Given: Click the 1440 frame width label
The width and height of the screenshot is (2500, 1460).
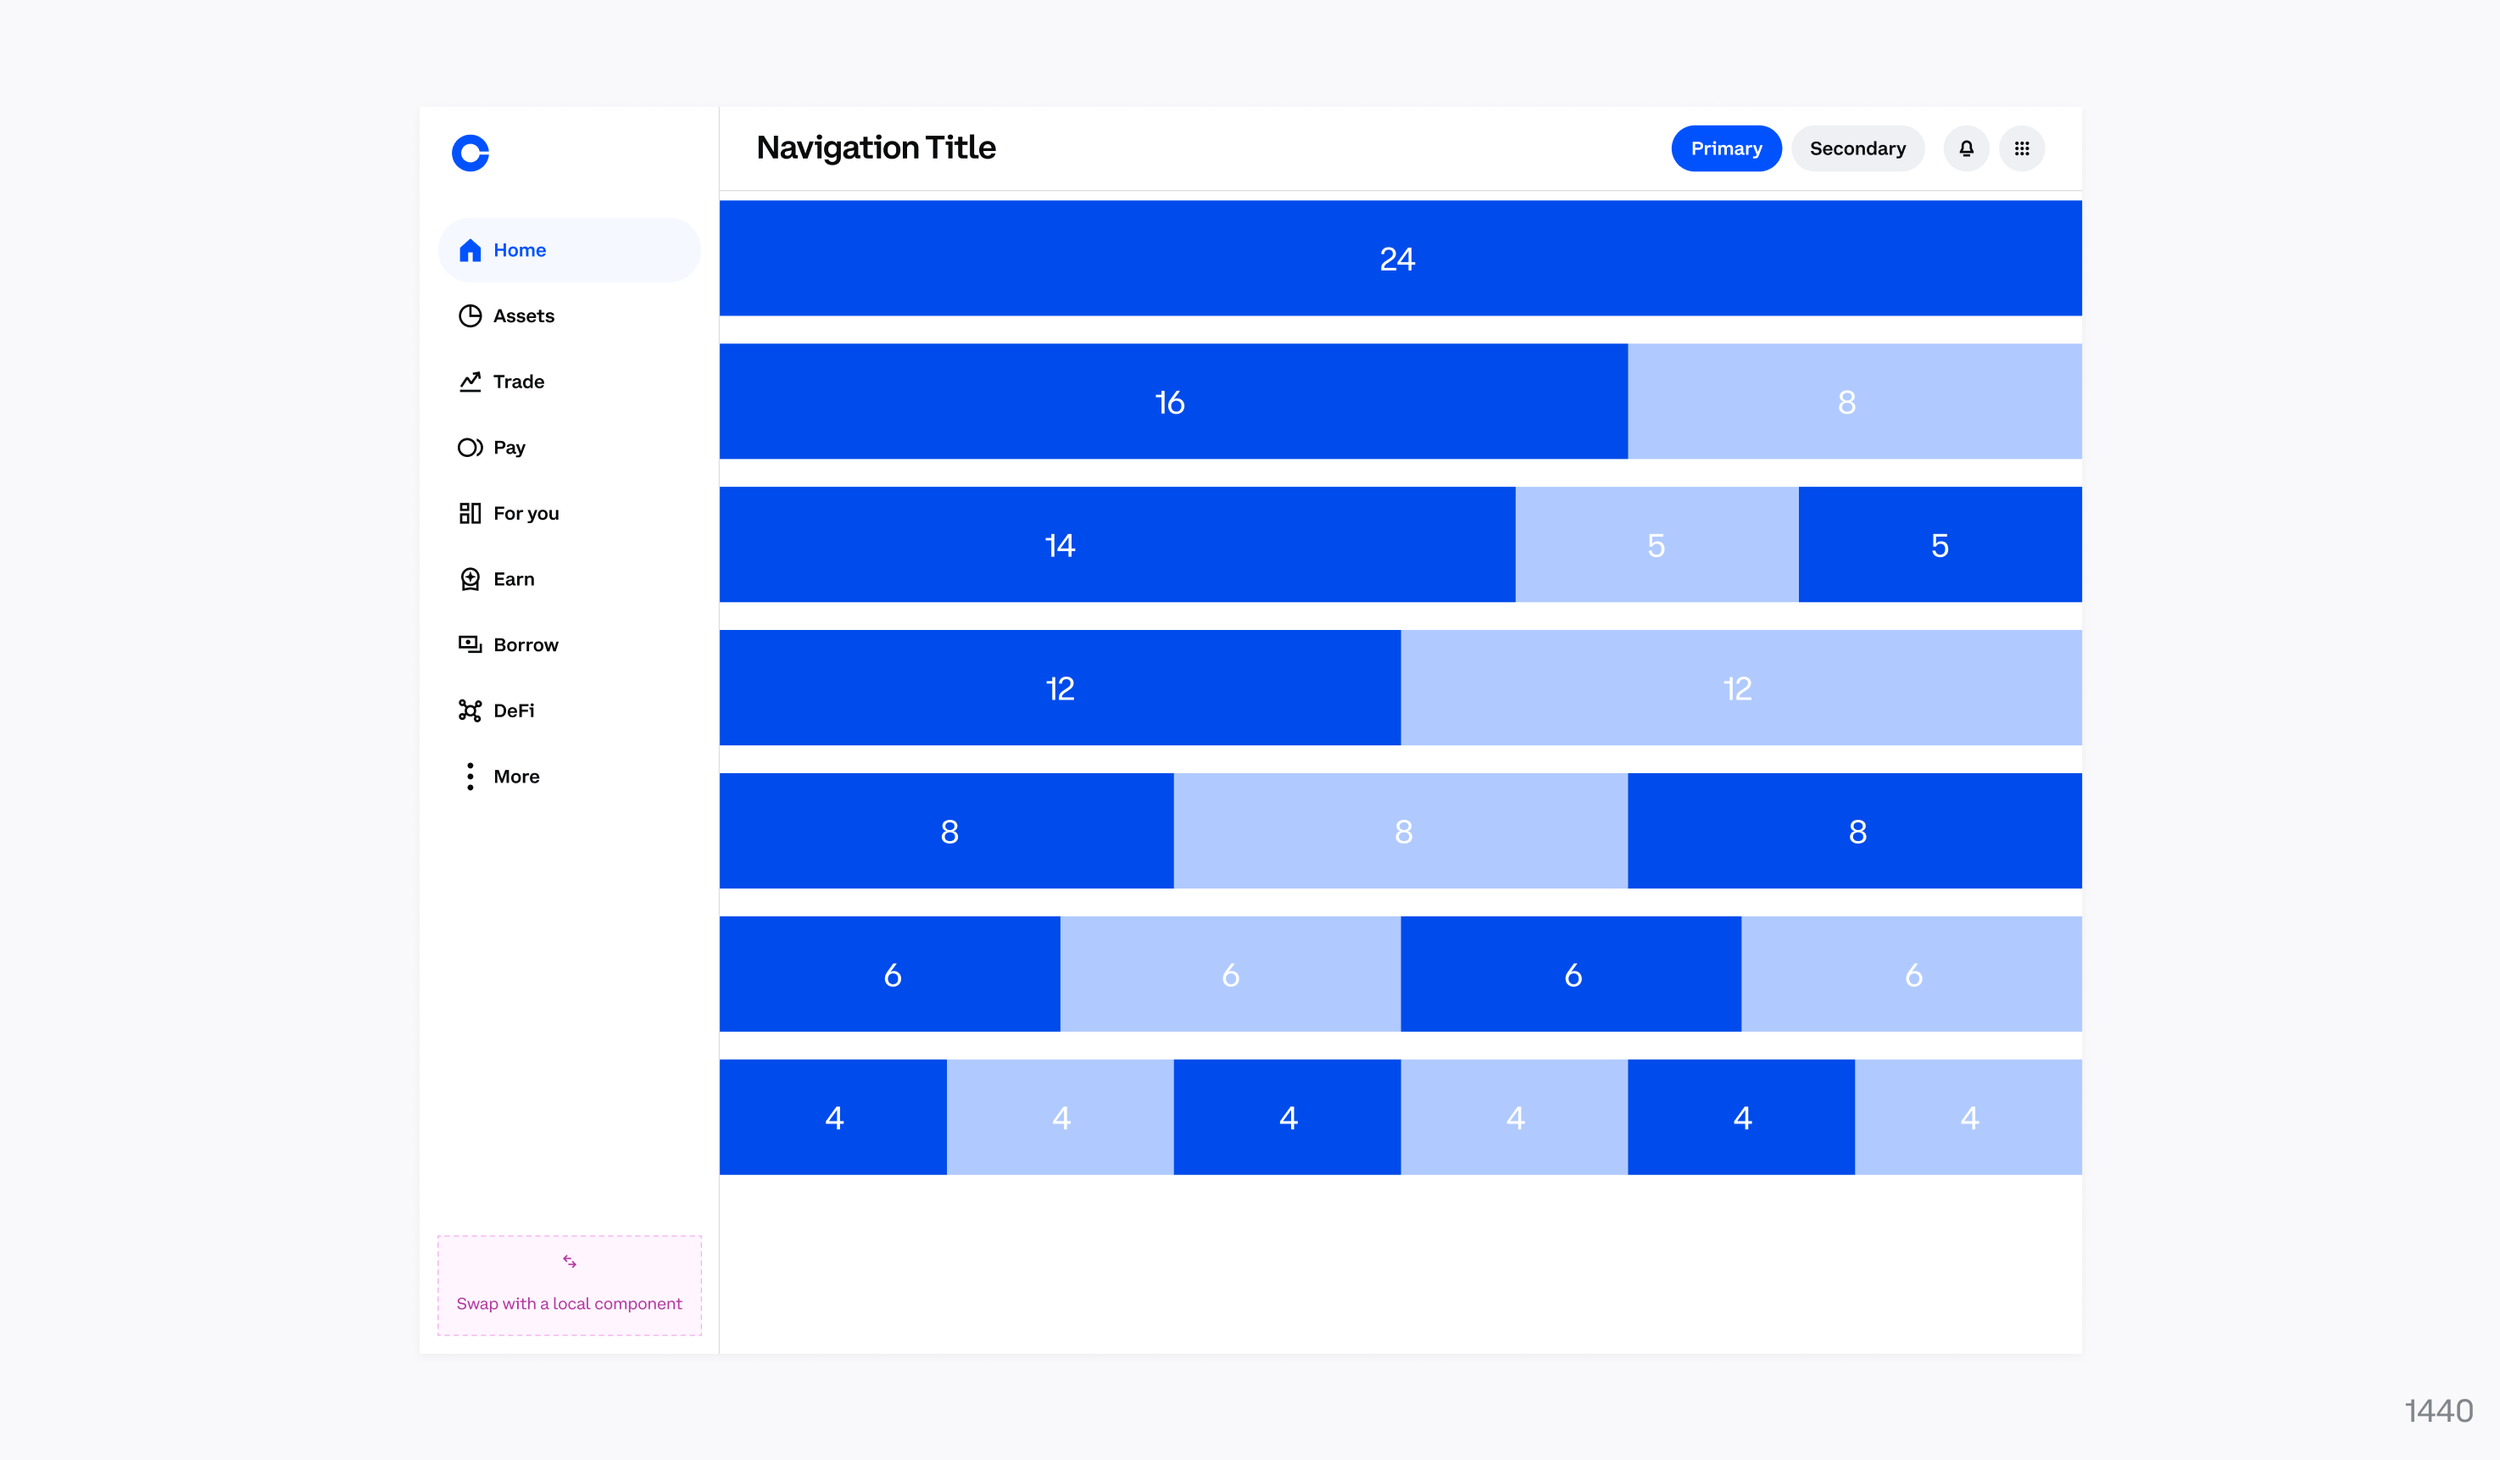Looking at the screenshot, I should pyautogui.click(x=2439, y=1411).
